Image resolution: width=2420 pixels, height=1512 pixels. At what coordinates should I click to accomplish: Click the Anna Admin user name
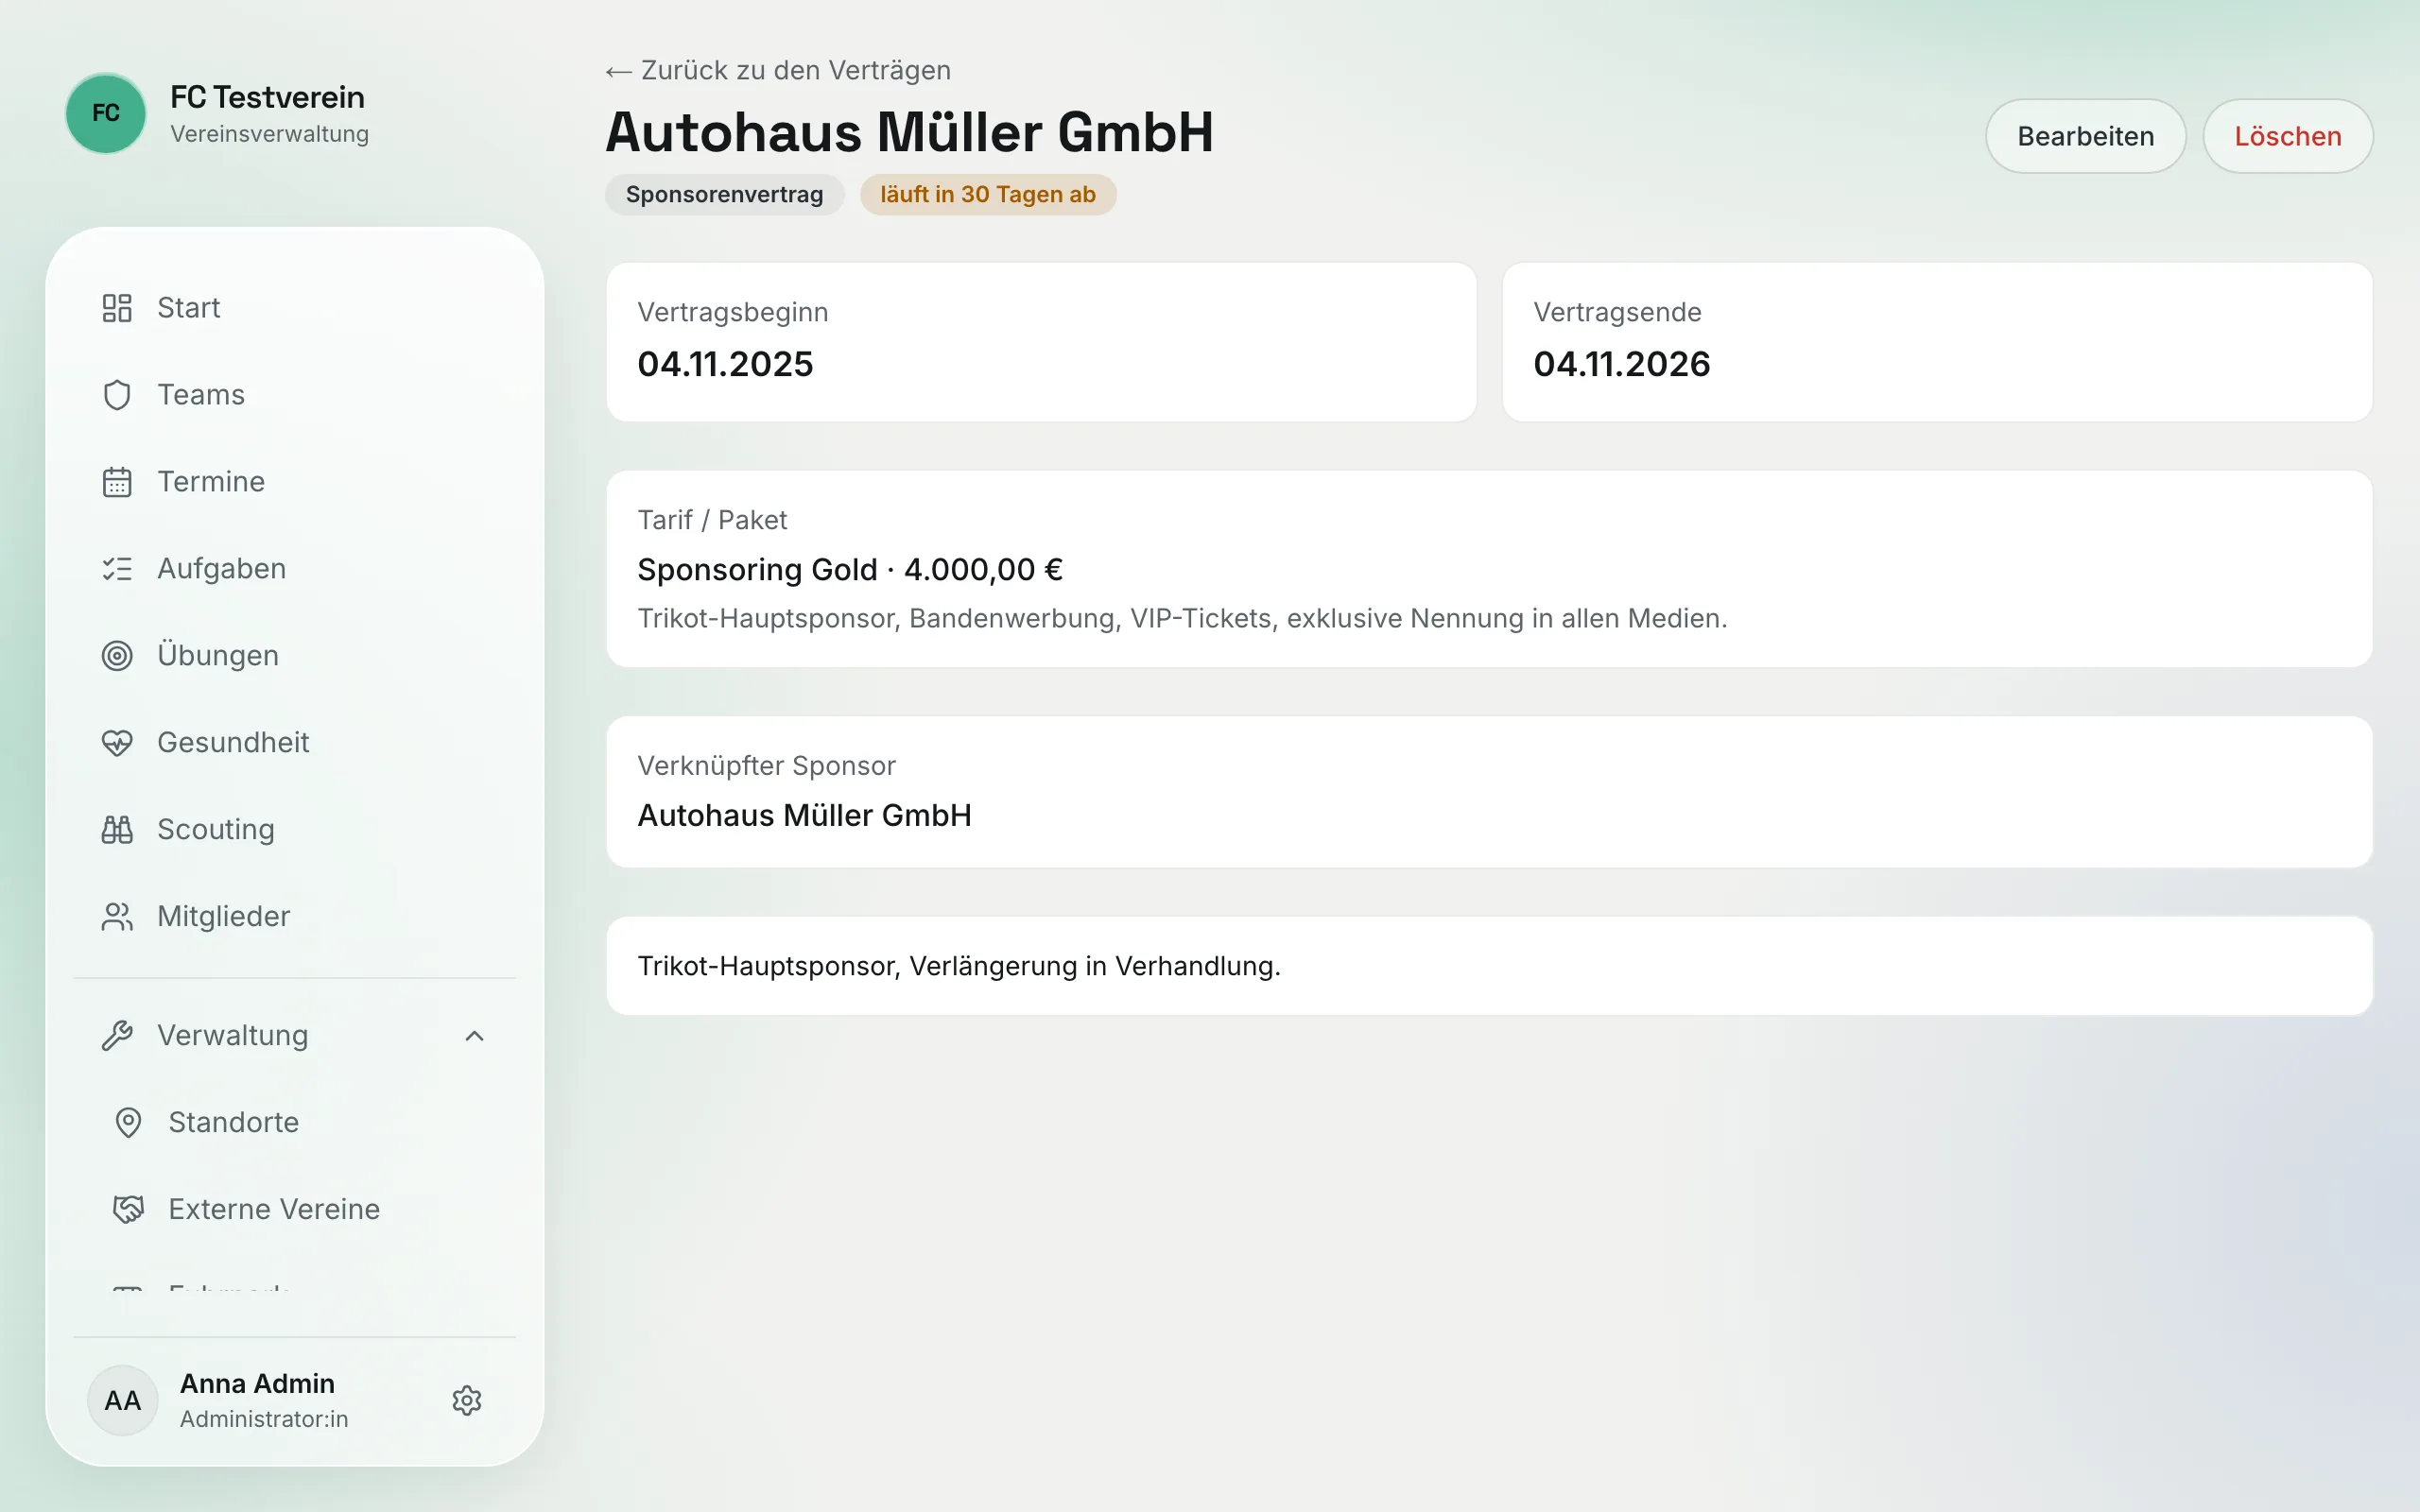pos(257,1384)
